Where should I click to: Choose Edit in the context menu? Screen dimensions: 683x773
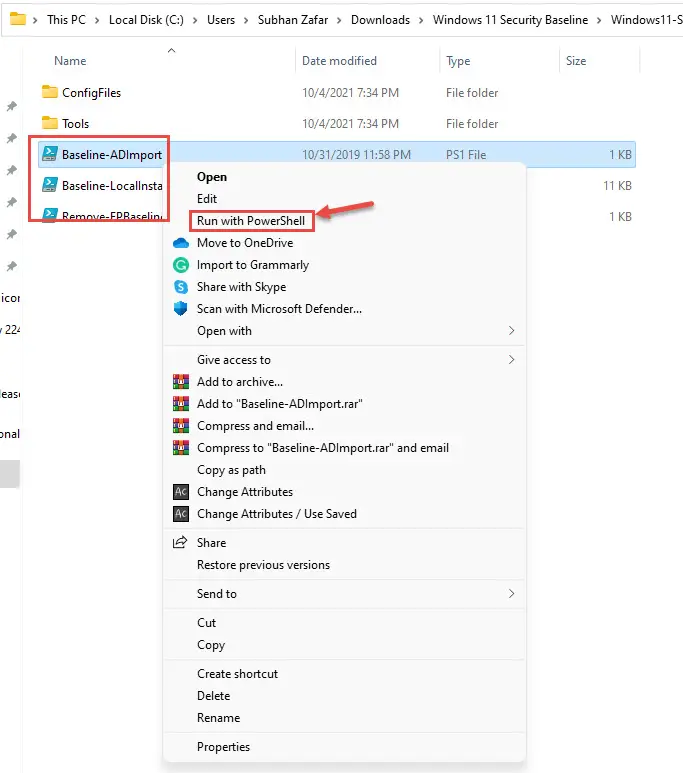pyautogui.click(x=207, y=199)
